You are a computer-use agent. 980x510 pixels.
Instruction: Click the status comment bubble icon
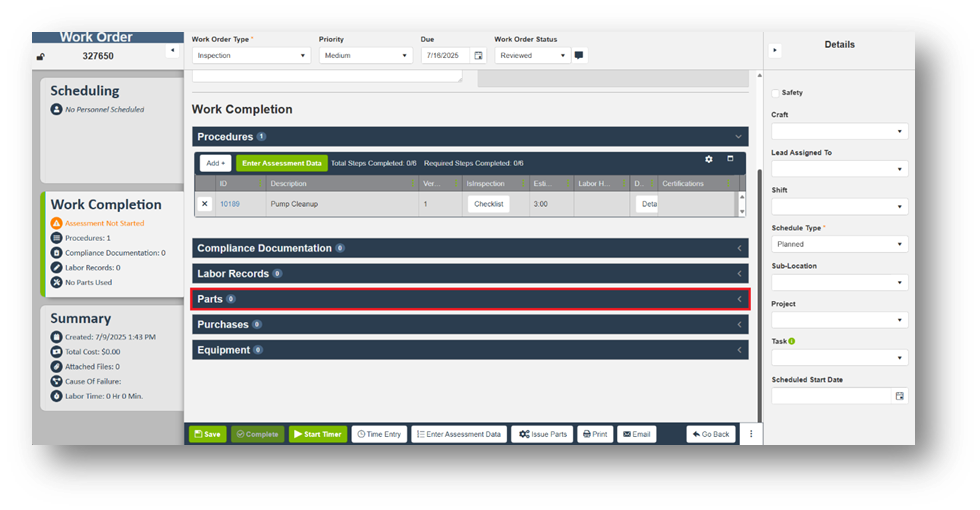(579, 56)
